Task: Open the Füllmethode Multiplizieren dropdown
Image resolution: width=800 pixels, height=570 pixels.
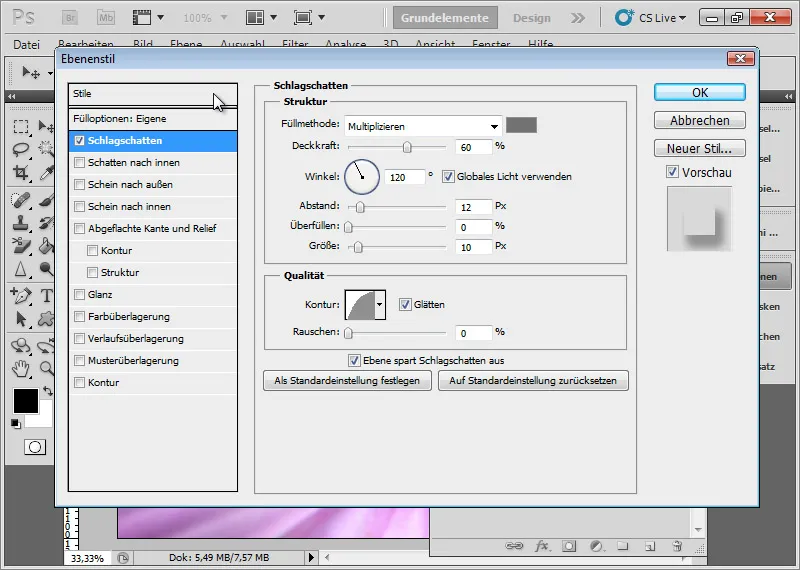Action: pos(423,126)
